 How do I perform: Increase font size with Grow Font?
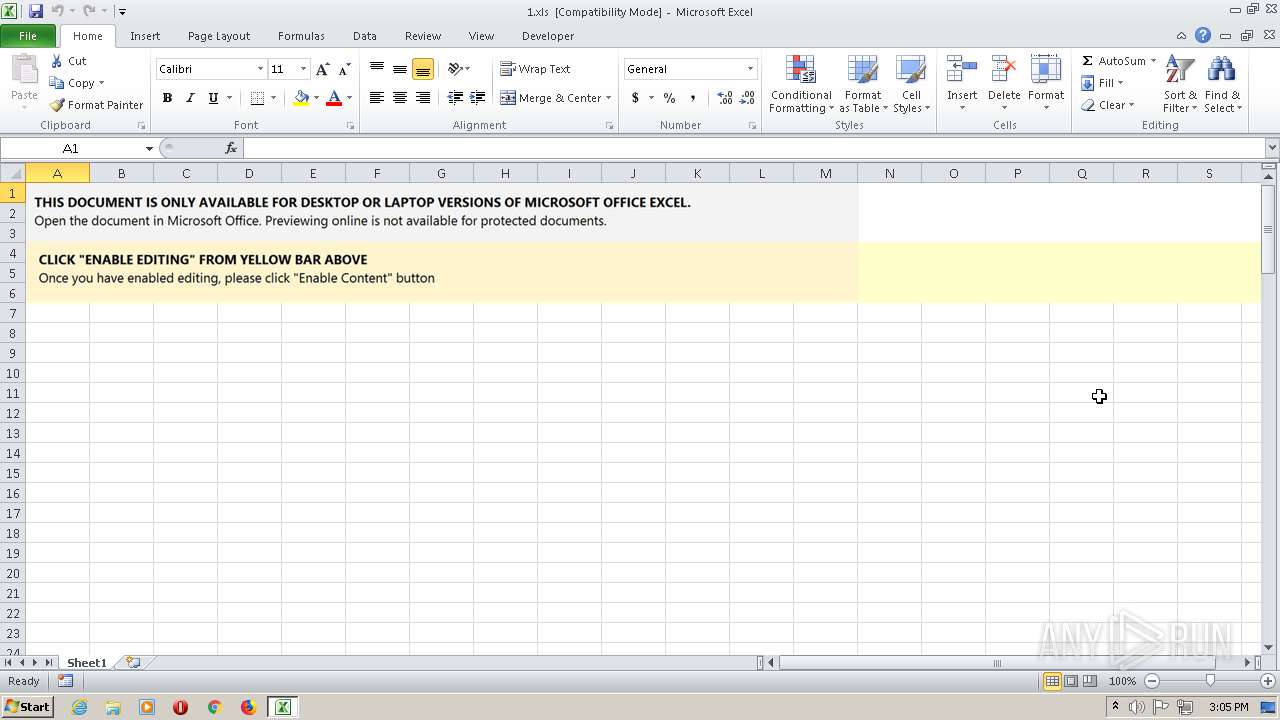(x=322, y=69)
